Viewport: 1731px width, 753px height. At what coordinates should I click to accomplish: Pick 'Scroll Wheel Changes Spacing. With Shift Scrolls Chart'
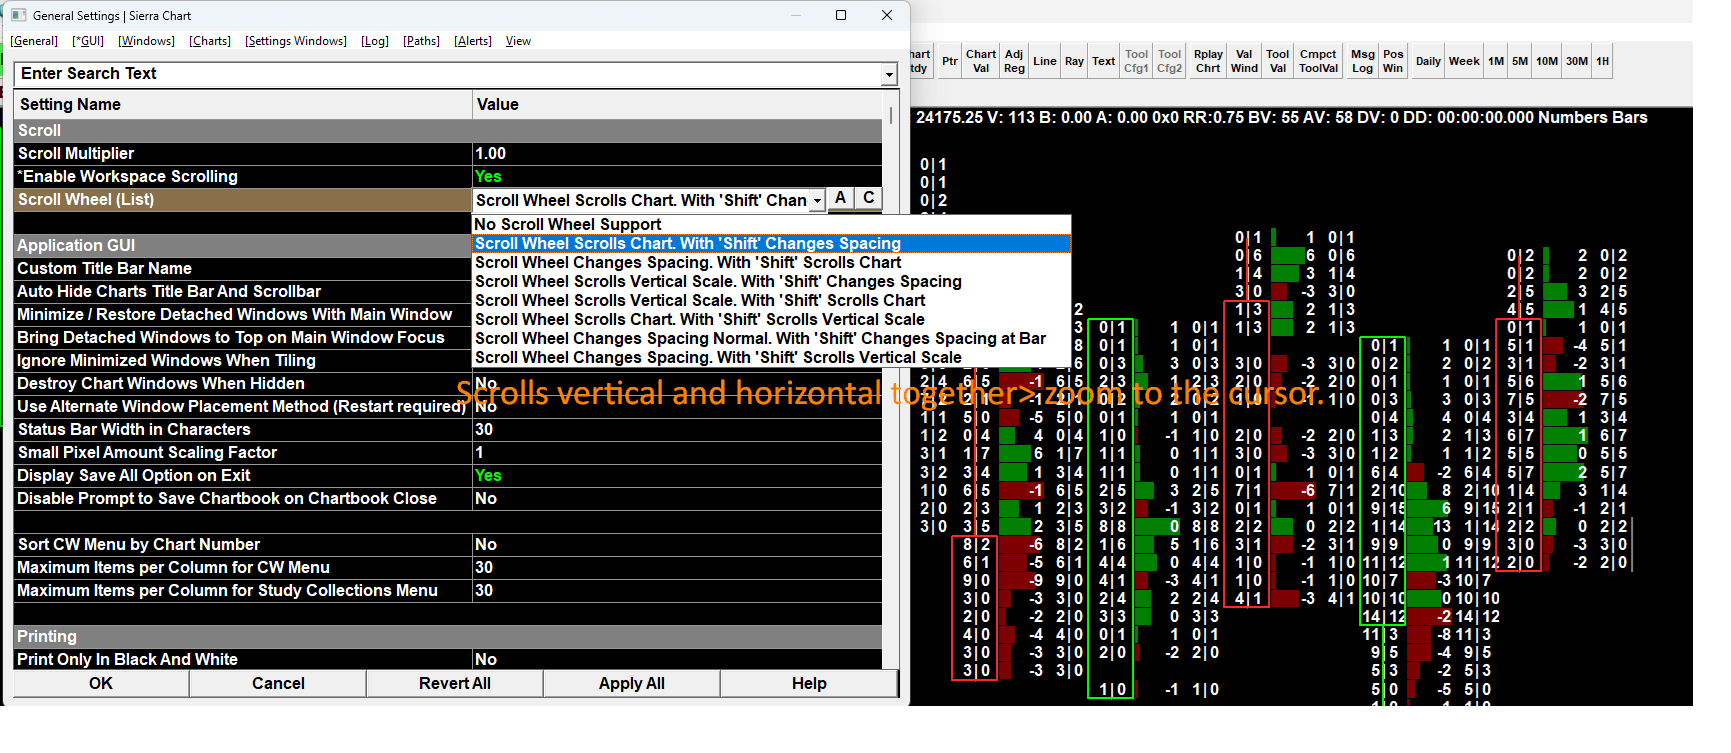tap(771, 262)
